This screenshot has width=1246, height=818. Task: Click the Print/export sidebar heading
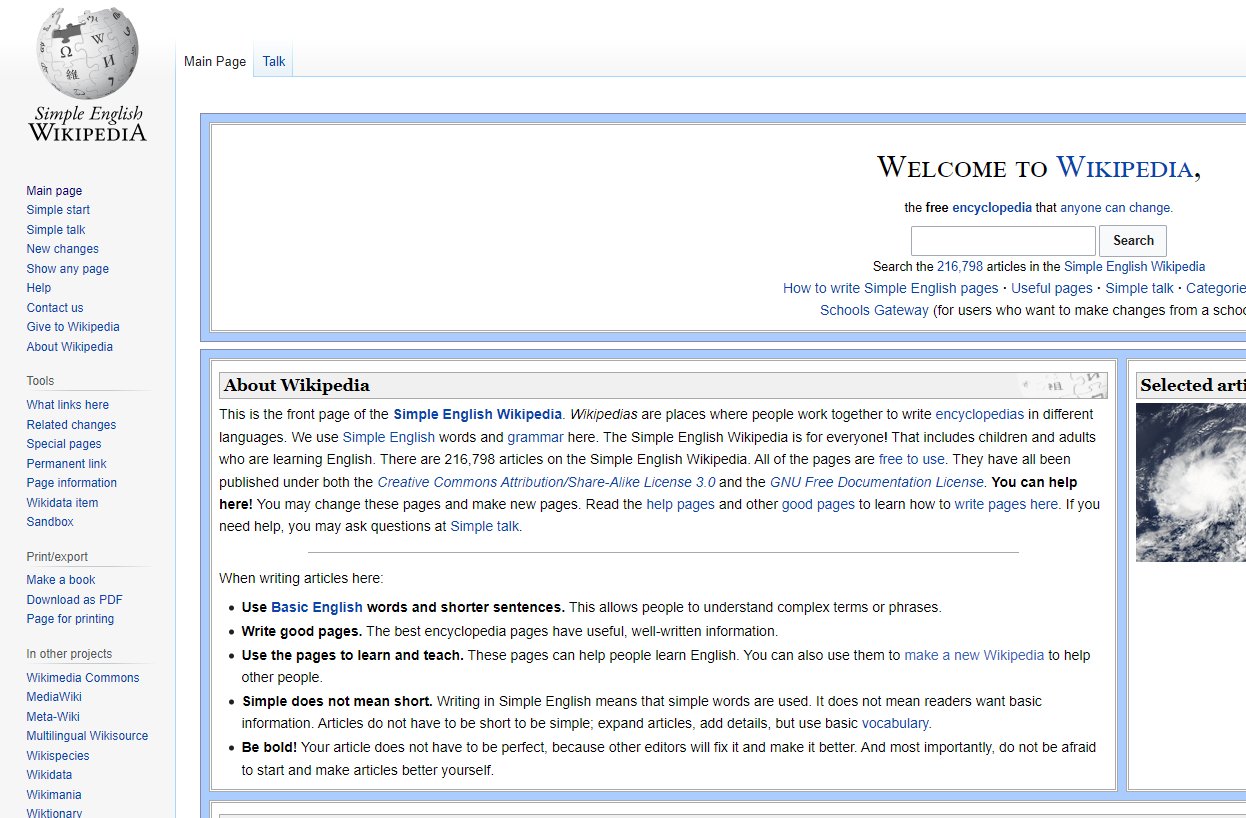click(x=57, y=557)
